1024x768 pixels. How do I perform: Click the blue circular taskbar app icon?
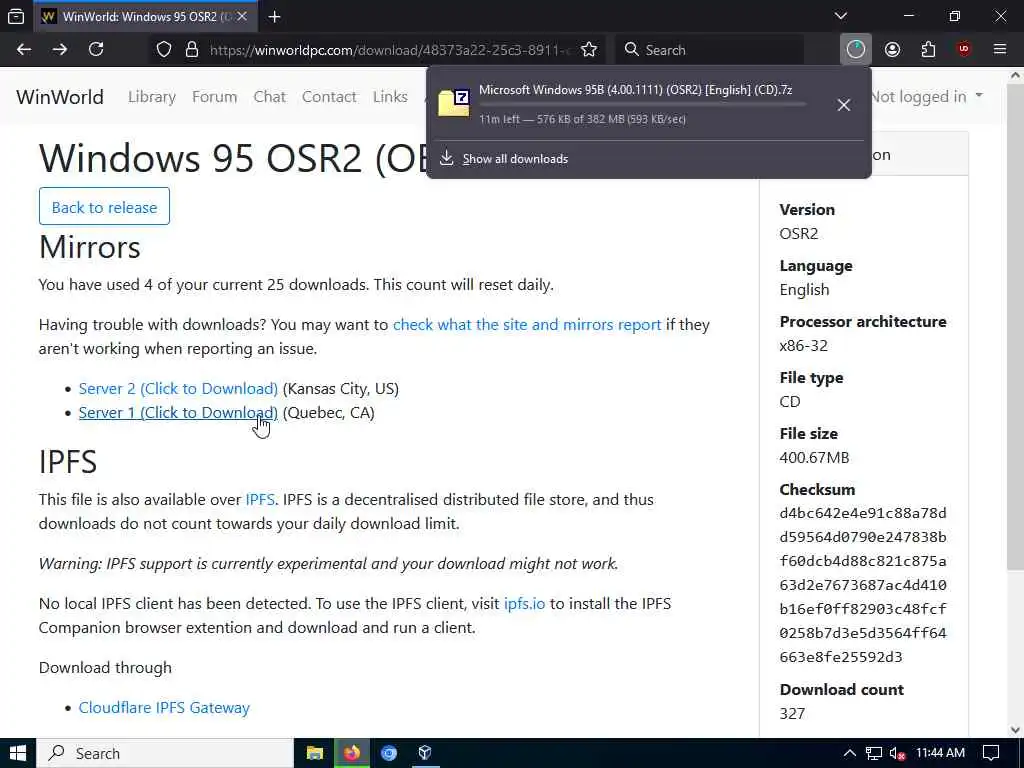pos(389,753)
